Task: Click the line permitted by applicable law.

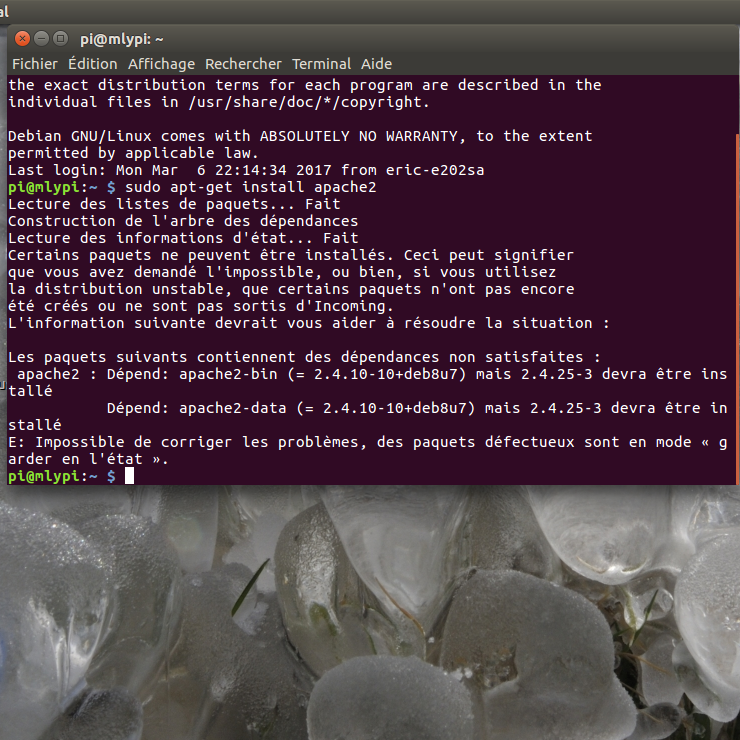Action: (x=133, y=153)
